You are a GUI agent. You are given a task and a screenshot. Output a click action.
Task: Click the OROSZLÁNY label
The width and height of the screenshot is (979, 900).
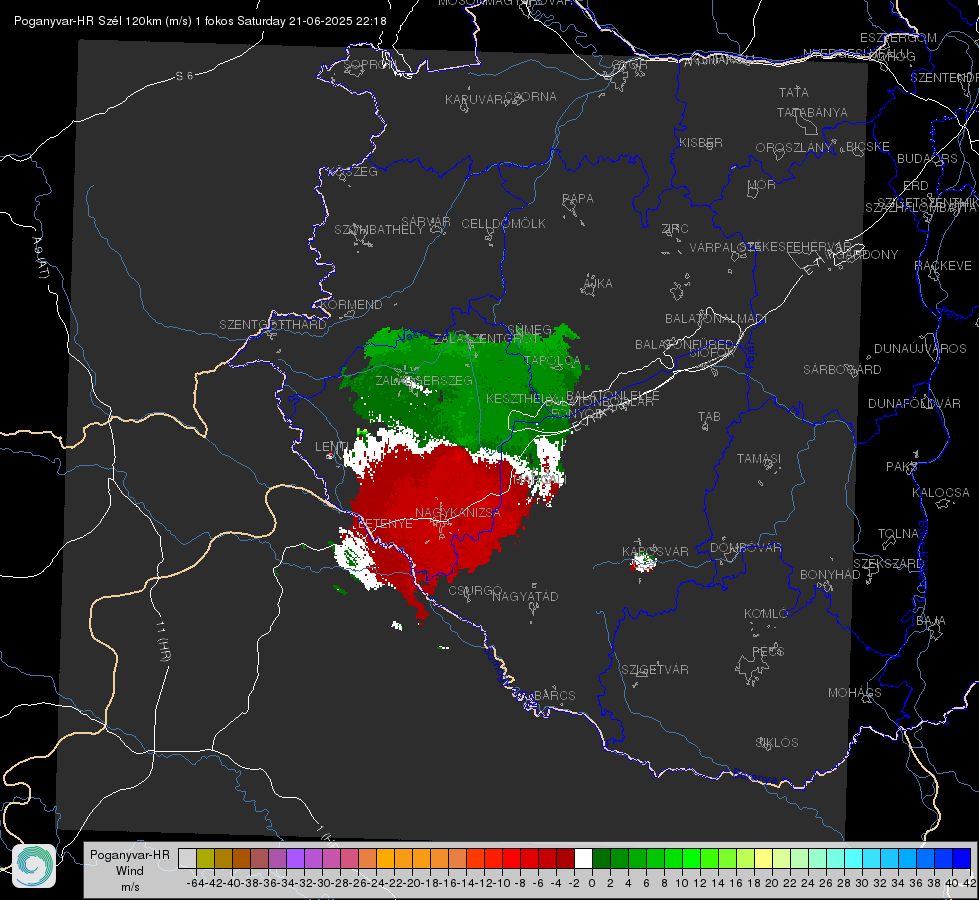coord(794,148)
